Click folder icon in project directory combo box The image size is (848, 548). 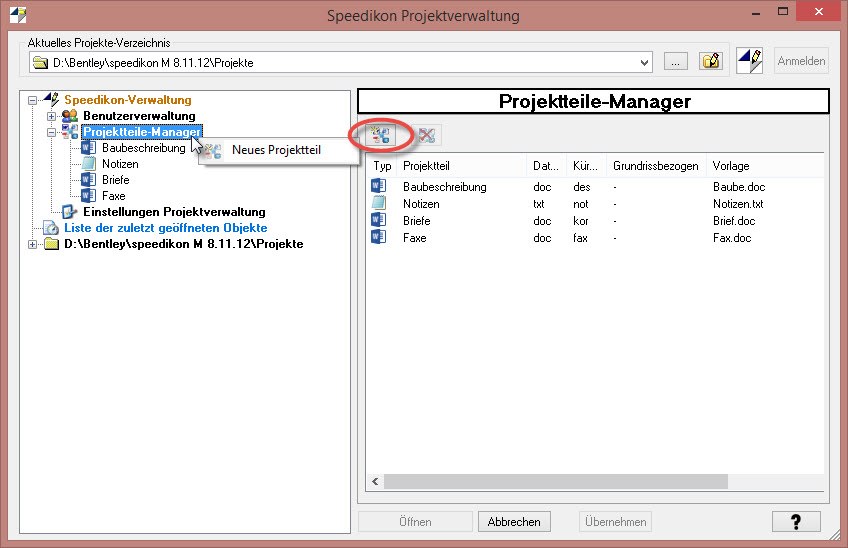(40, 63)
